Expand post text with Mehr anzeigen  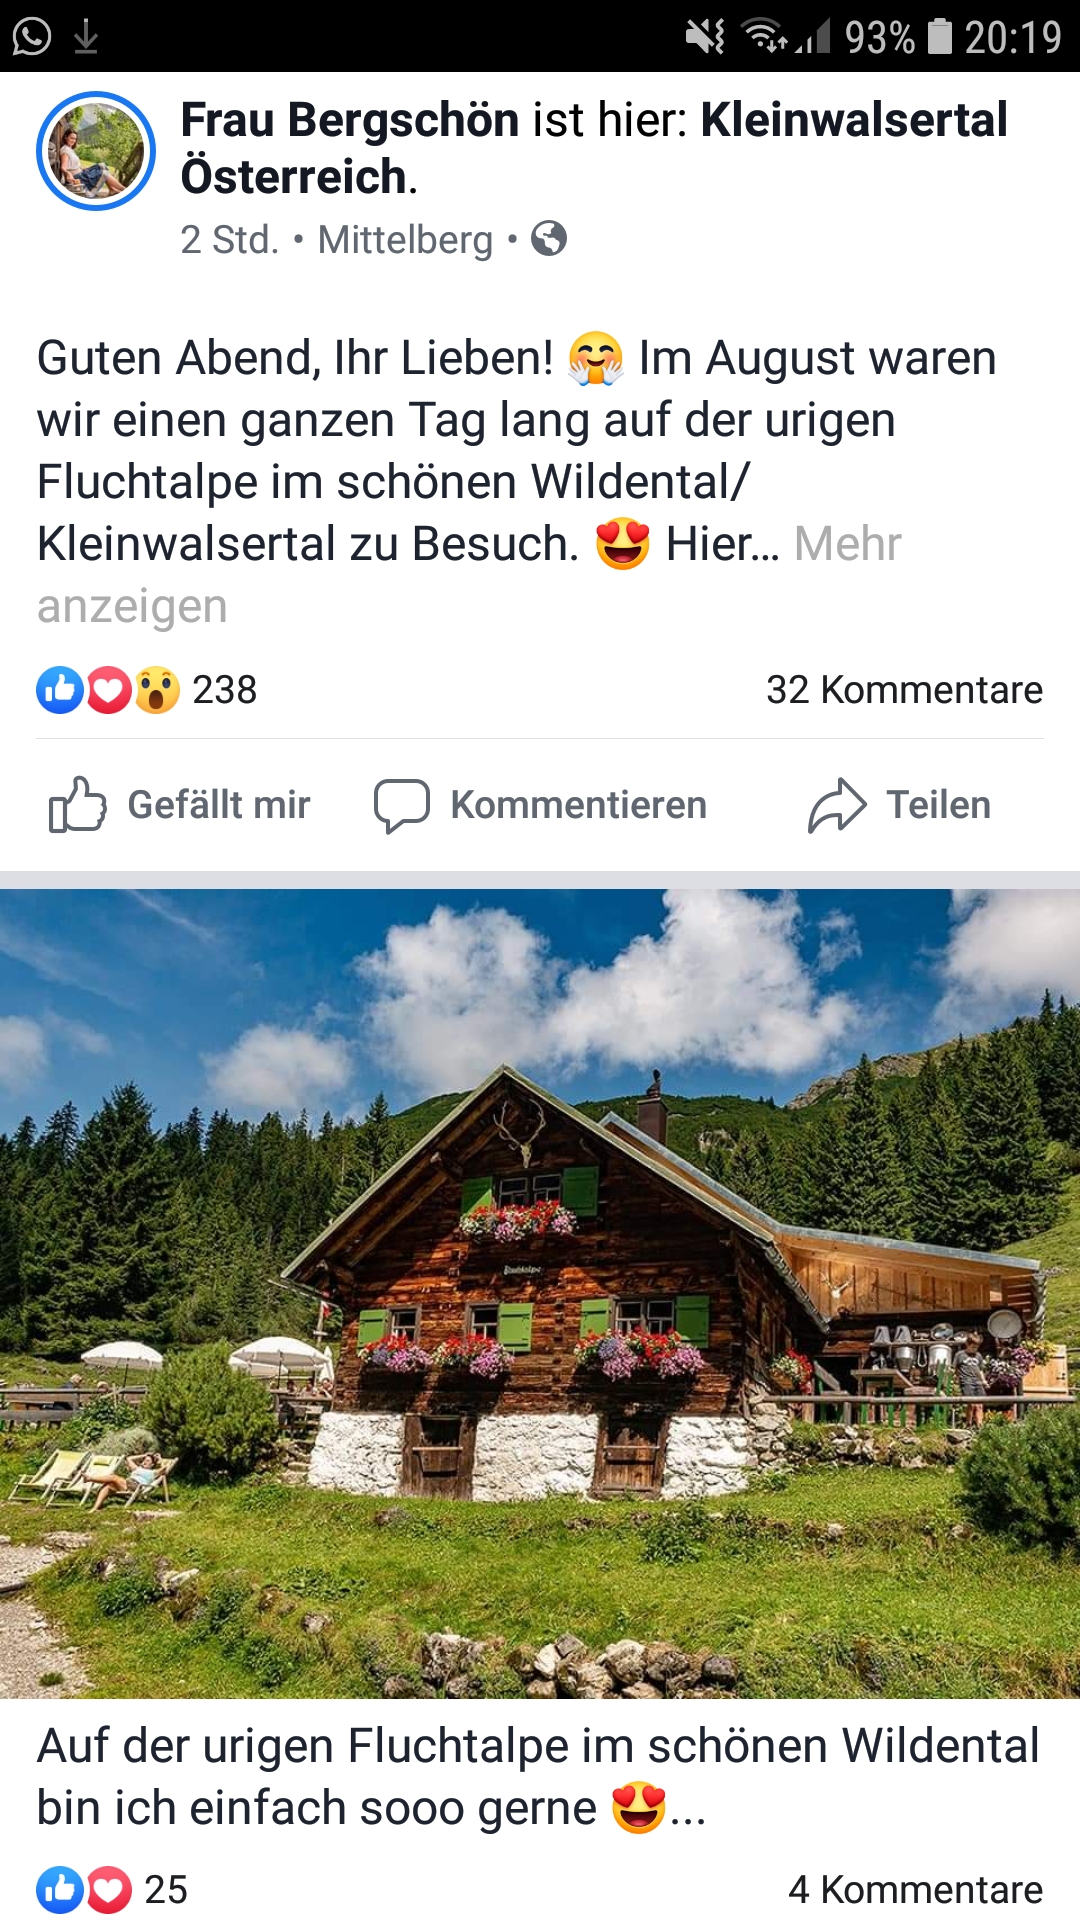(469, 575)
